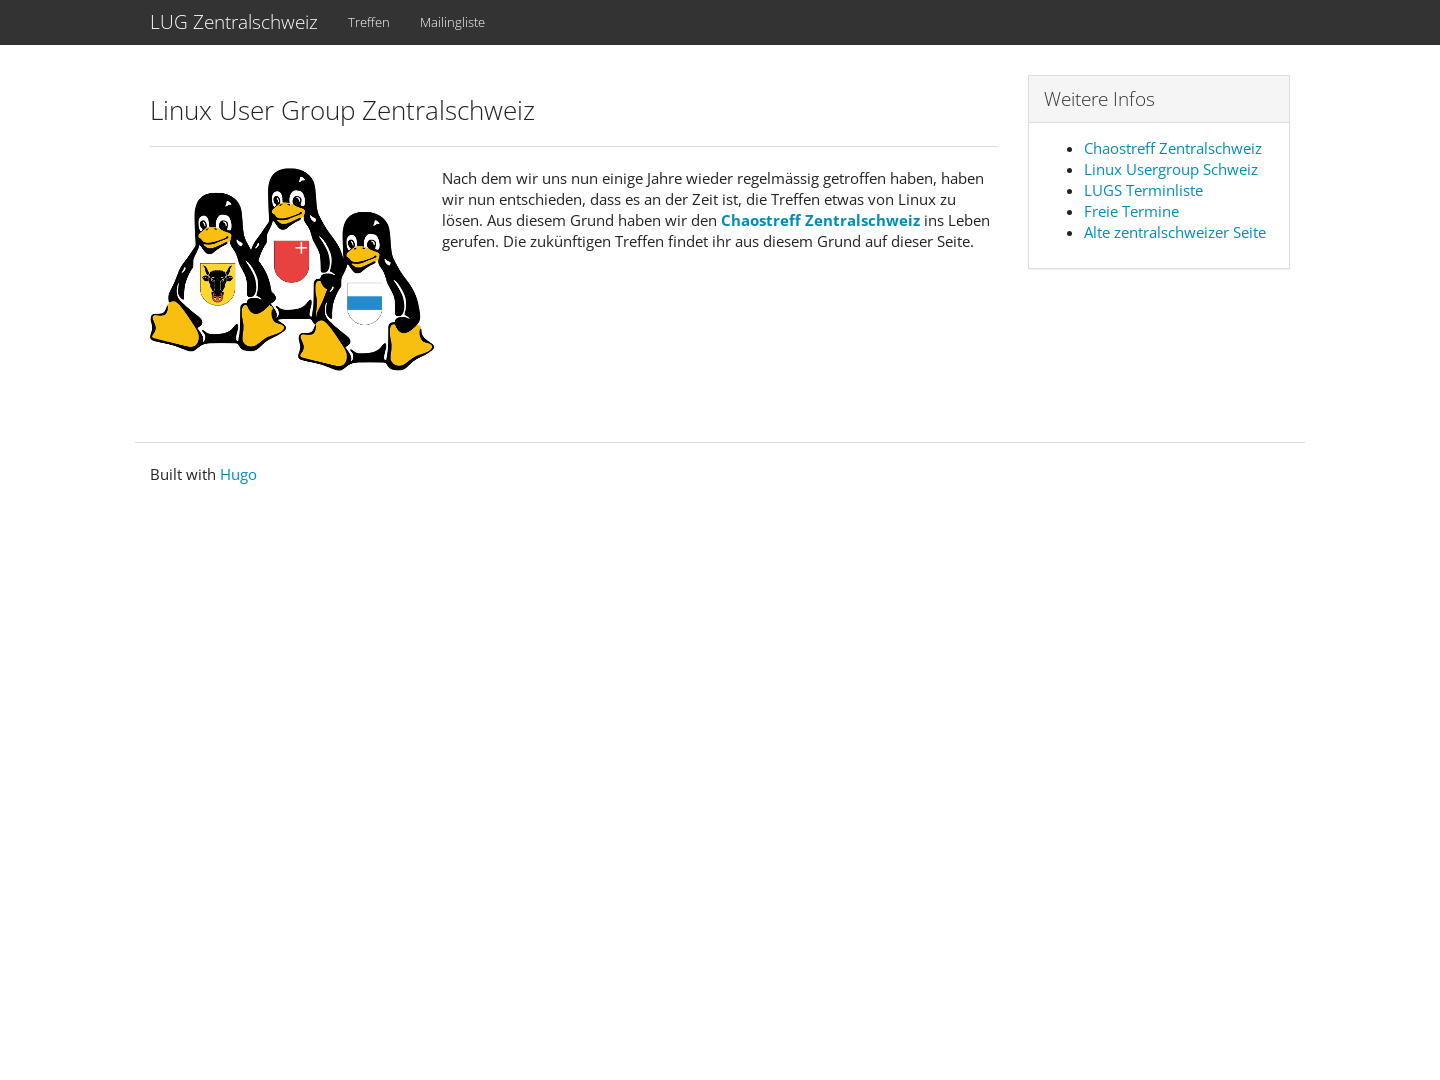Screen dimensions: 1440x1080
Task: Click the Weitere Infos panel heading
Action: tap(1099, 99)
